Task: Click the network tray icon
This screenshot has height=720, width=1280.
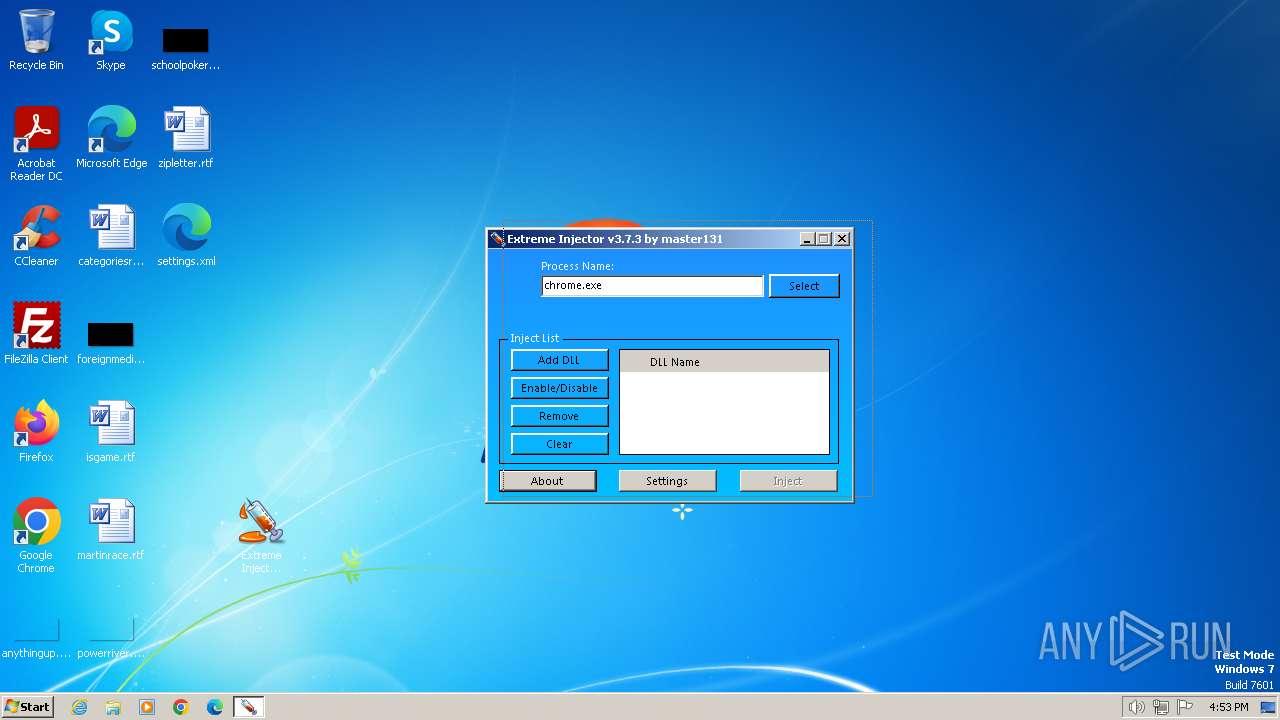Action: 1161,707
